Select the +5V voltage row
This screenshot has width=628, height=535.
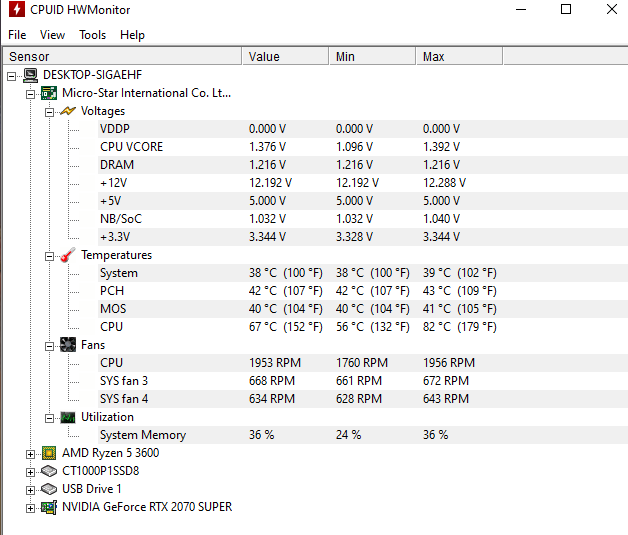(x=363, y=201)
